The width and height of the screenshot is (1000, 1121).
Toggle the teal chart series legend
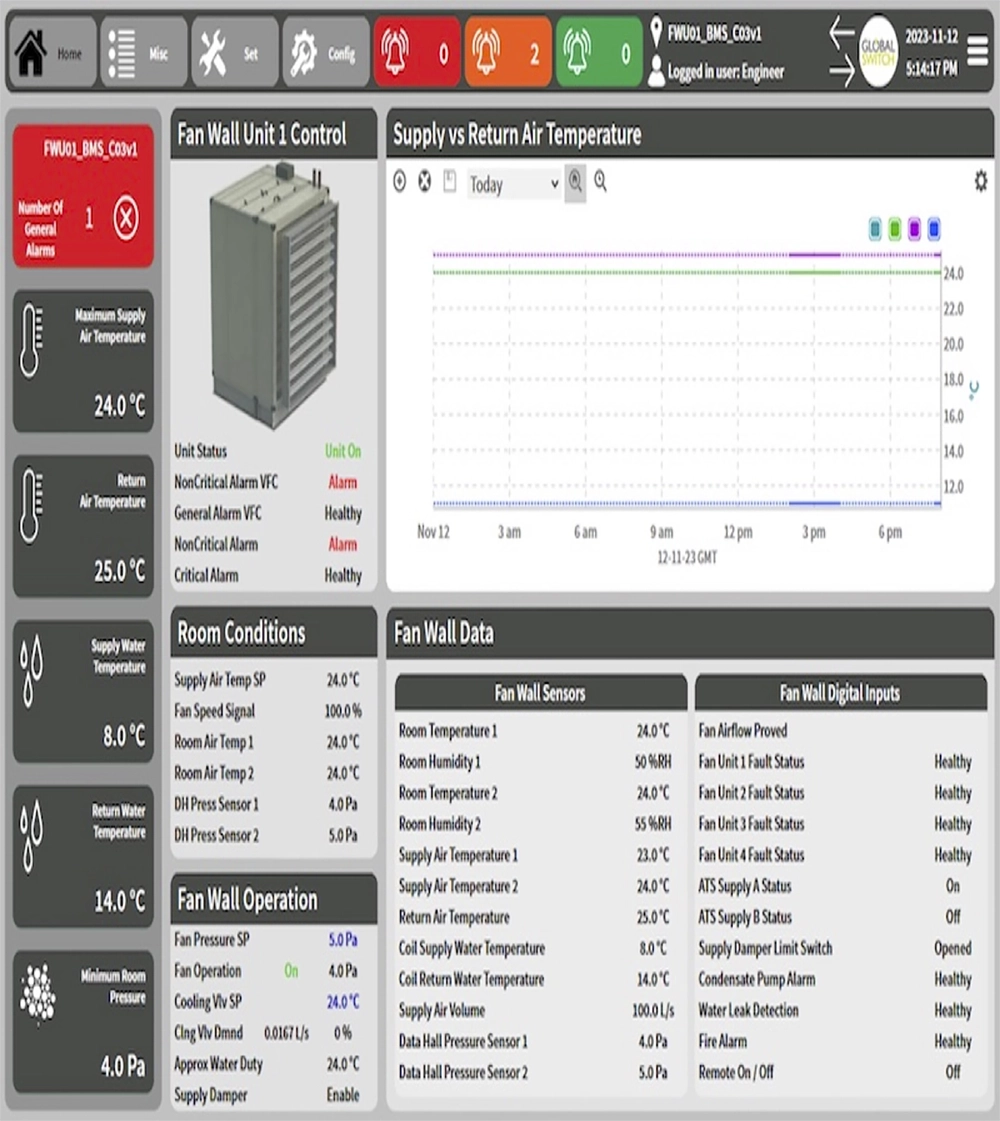[x=875, y=229]
